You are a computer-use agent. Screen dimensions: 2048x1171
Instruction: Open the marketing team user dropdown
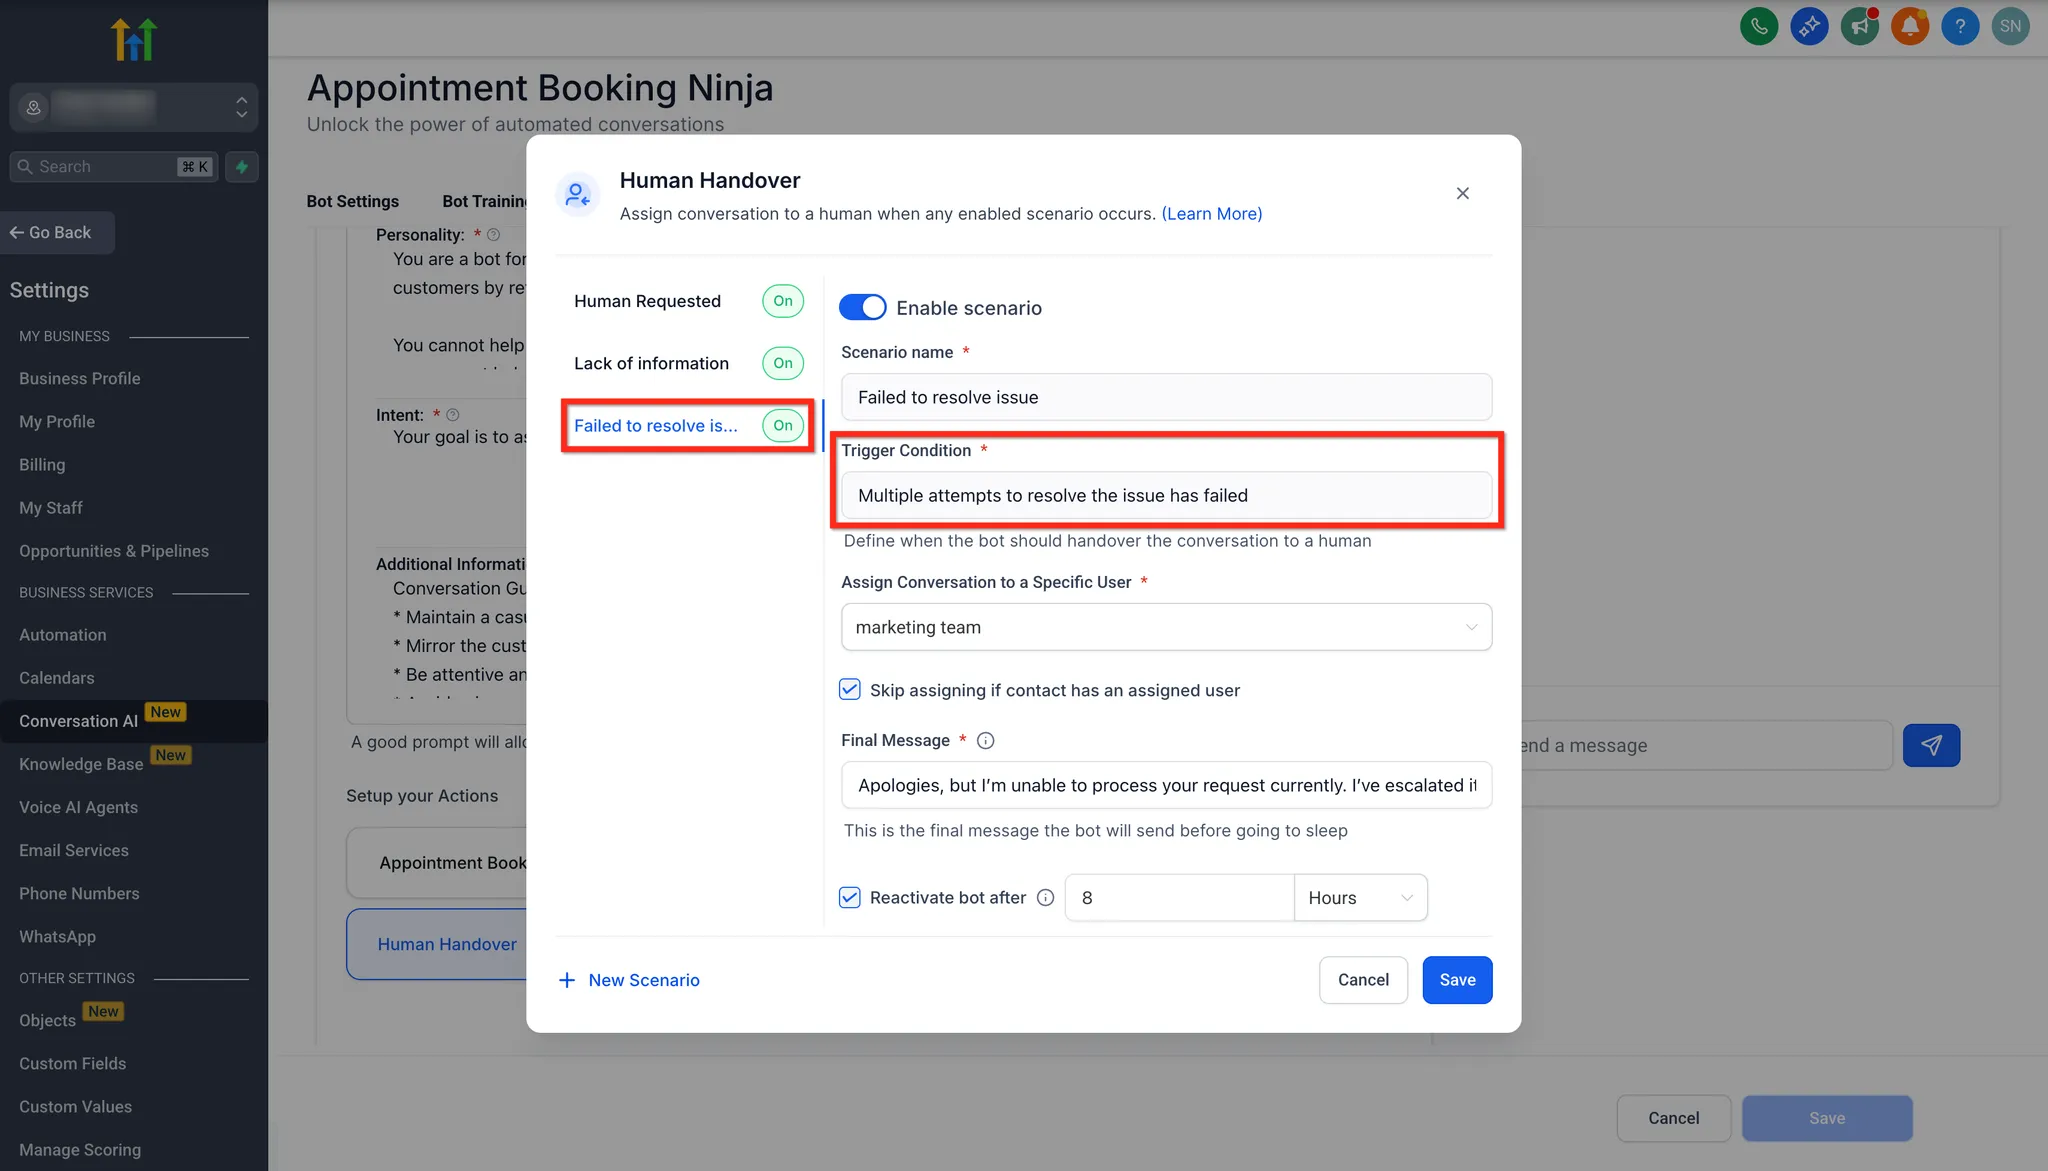click(x=1165, y=627)
